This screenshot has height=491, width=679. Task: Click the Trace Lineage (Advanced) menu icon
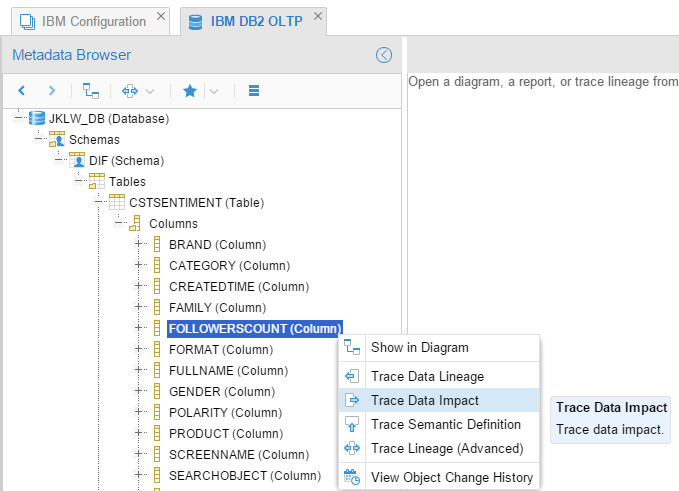point(352,448)
